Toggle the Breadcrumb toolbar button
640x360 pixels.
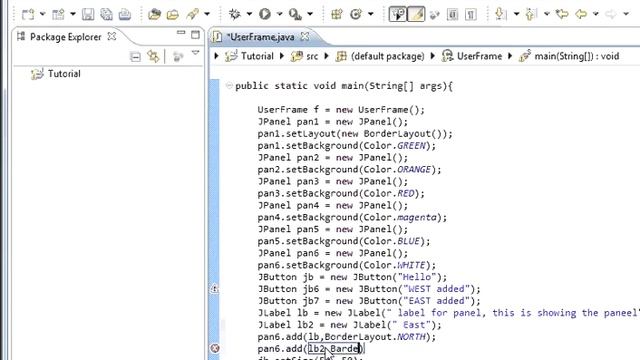pyautogui.click(x=398, y=14)
